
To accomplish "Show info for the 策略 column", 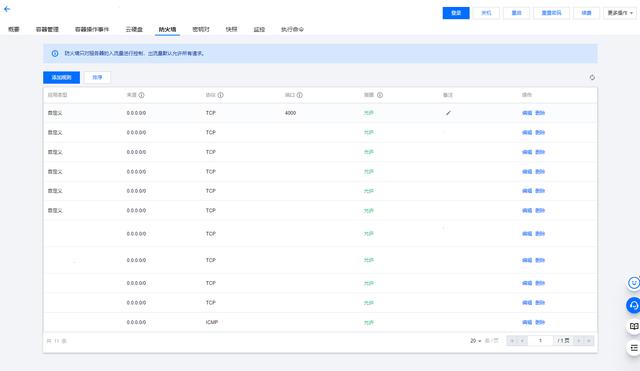I will (x=380, y=95).
